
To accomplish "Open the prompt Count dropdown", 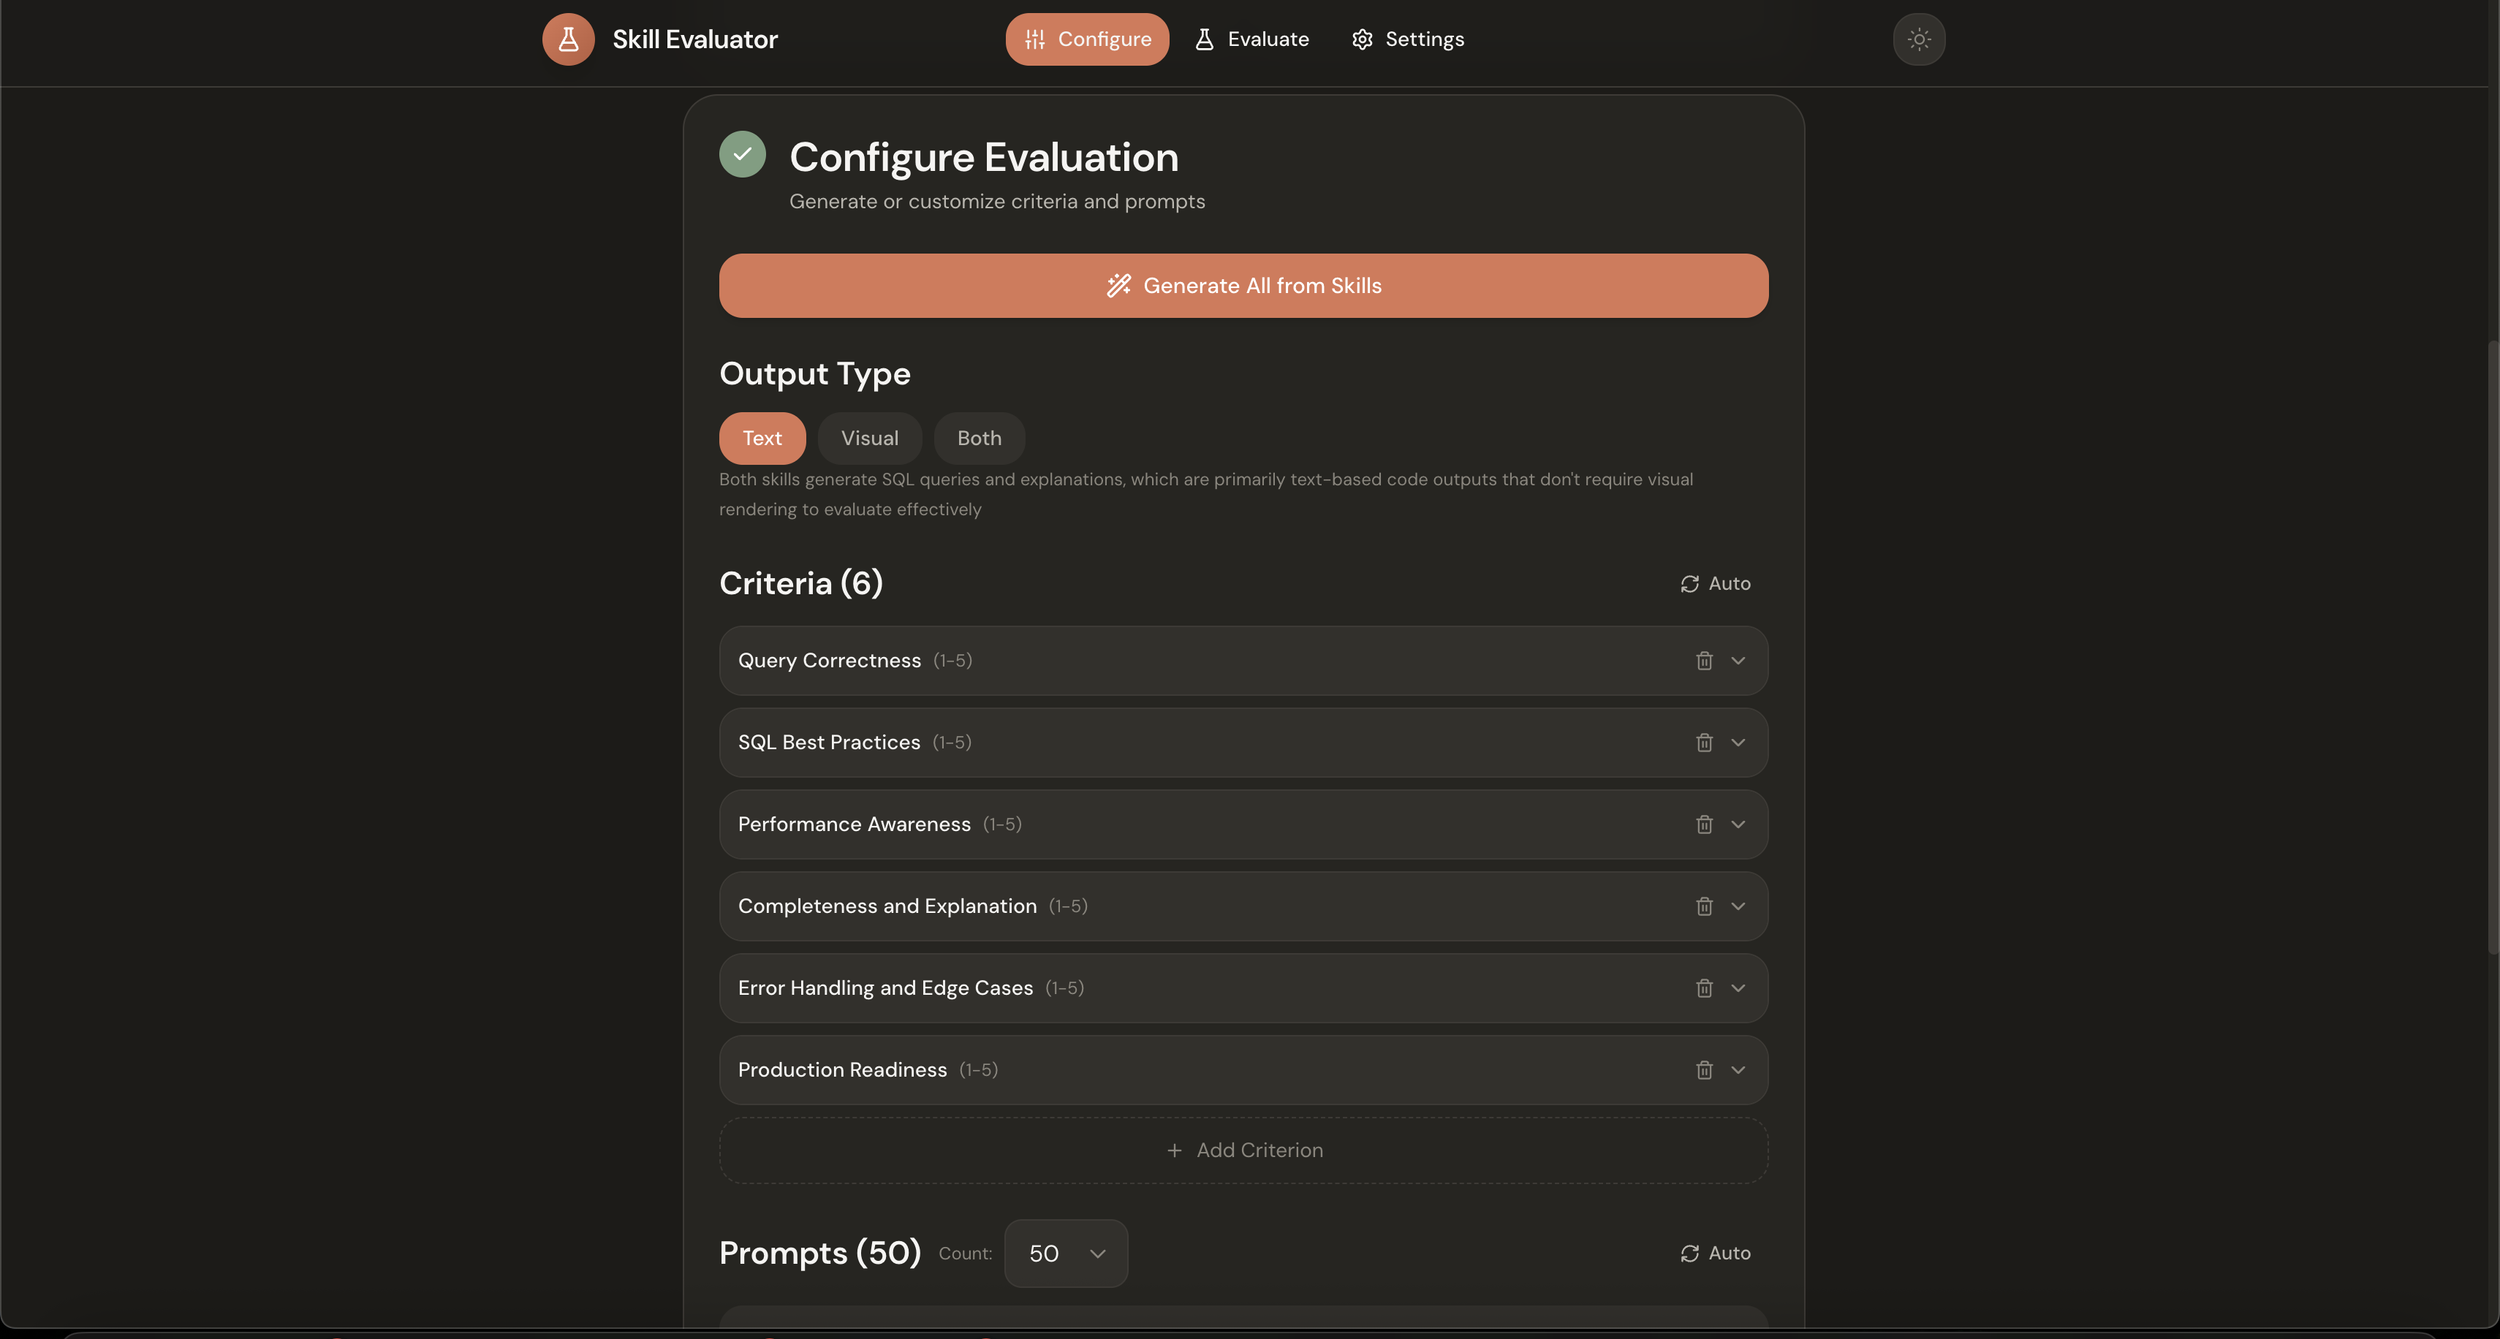I will coord(1066,1253).
